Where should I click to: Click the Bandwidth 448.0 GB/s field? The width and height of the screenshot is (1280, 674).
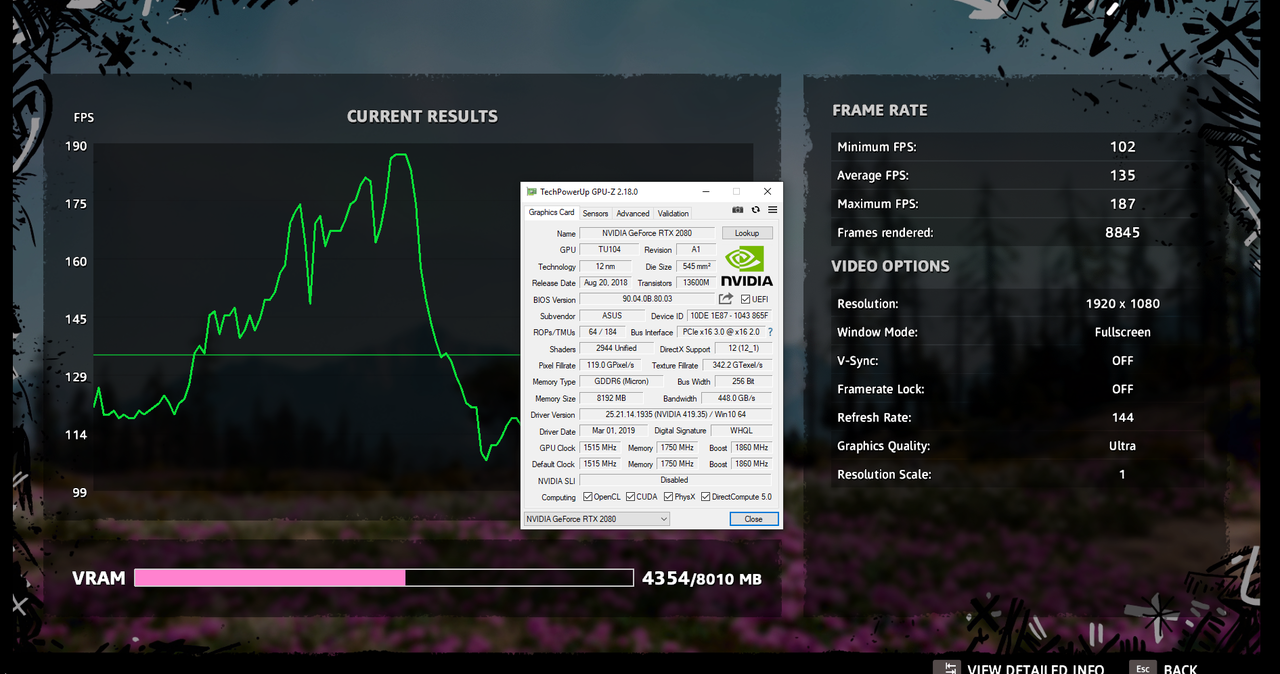(735, 398)
